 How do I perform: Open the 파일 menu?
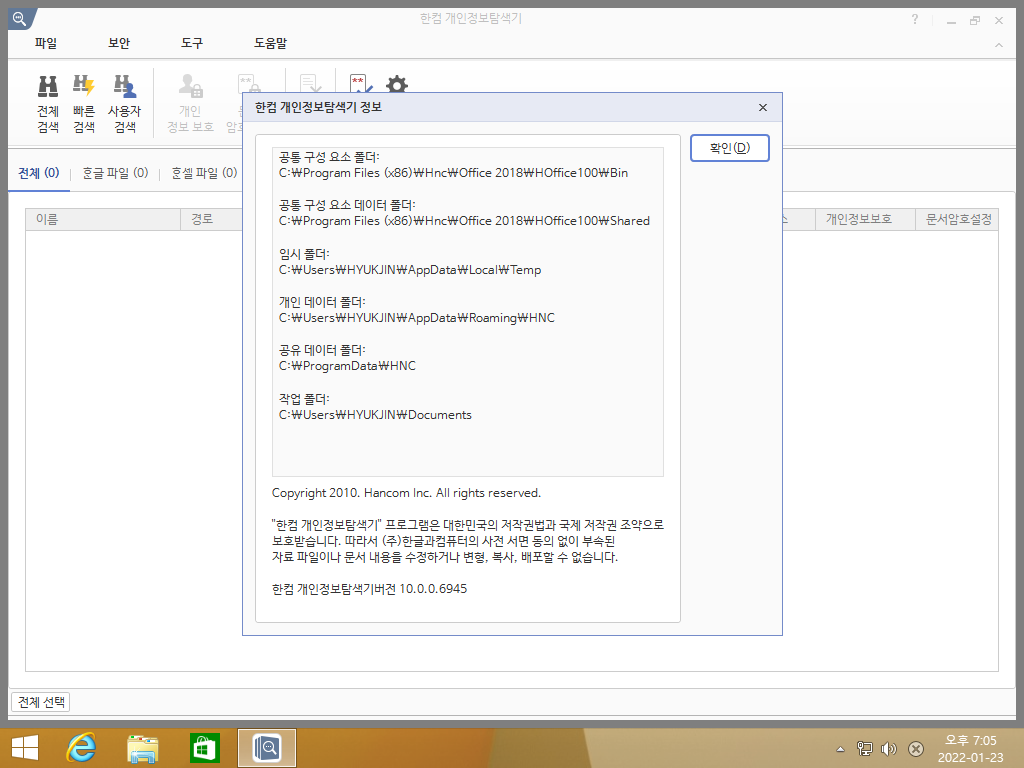click(46, 43)
